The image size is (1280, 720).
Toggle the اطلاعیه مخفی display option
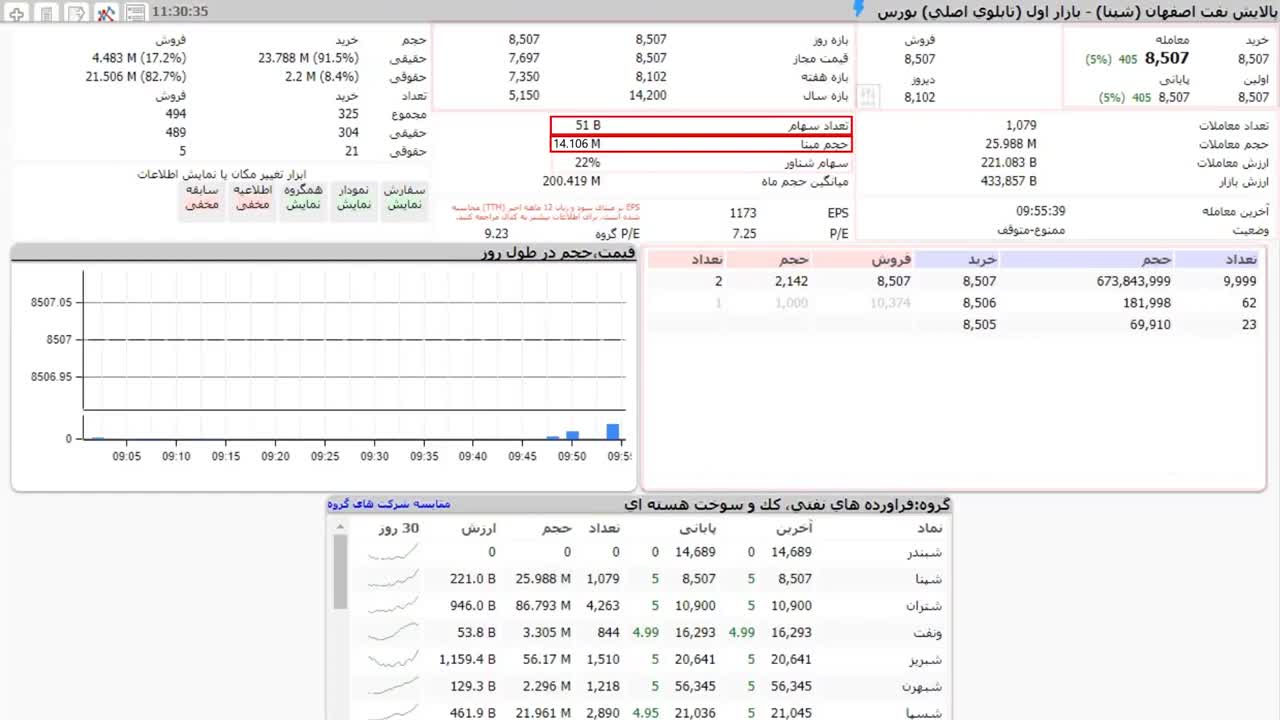click(x=252, y=197)
